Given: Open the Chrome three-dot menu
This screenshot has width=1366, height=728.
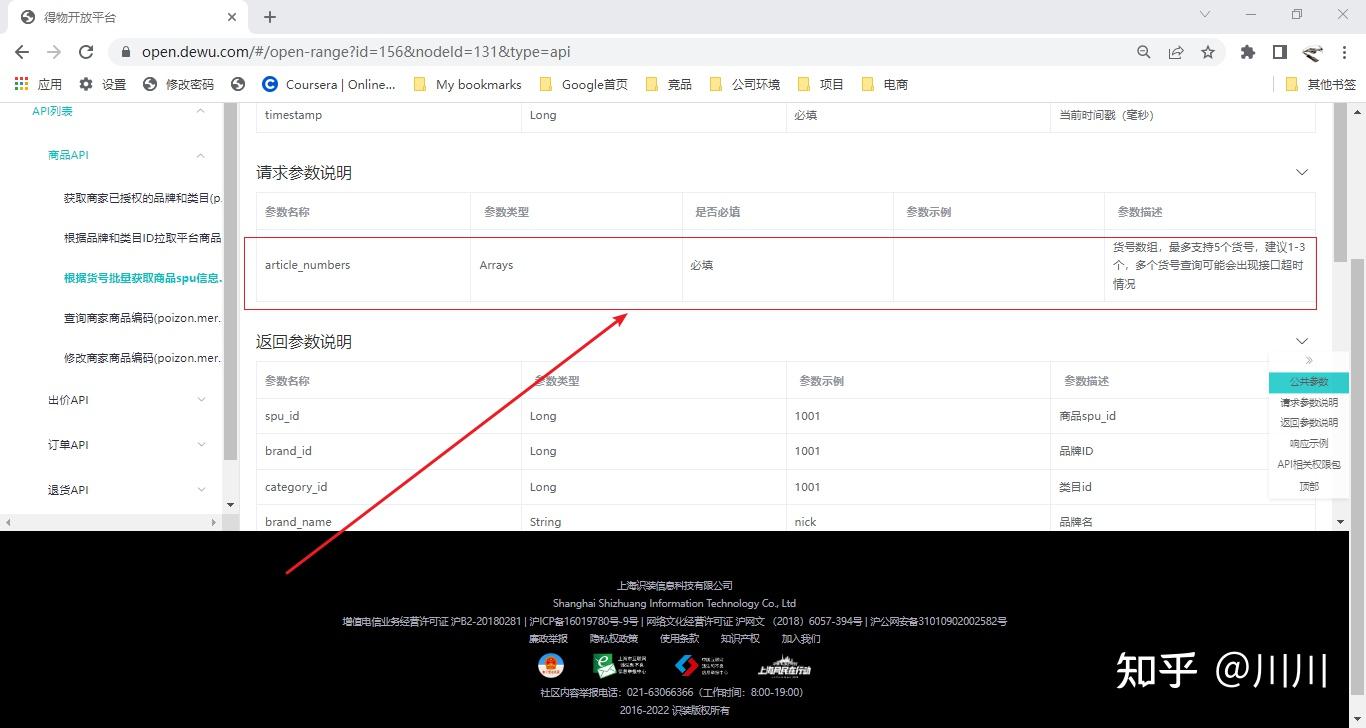Looking at the screenshot, I should tap(1345, 51).
